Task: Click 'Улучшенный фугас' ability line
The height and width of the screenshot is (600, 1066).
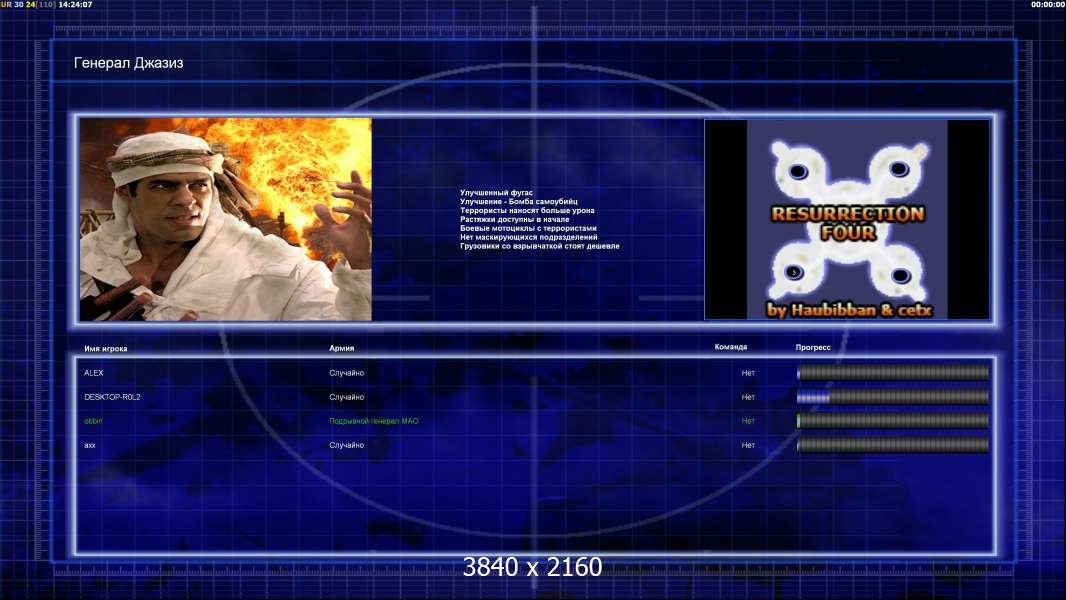Action: [496, 193]
